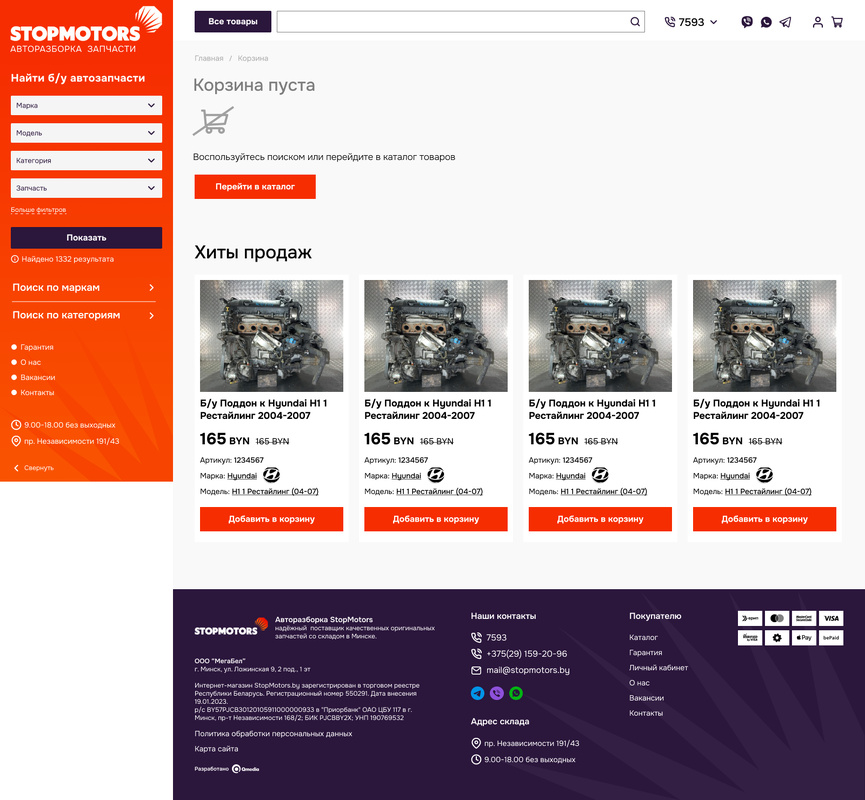This screenshot has width=865, height=800.
Task: Open the user account icon
Action: (818, 22)
